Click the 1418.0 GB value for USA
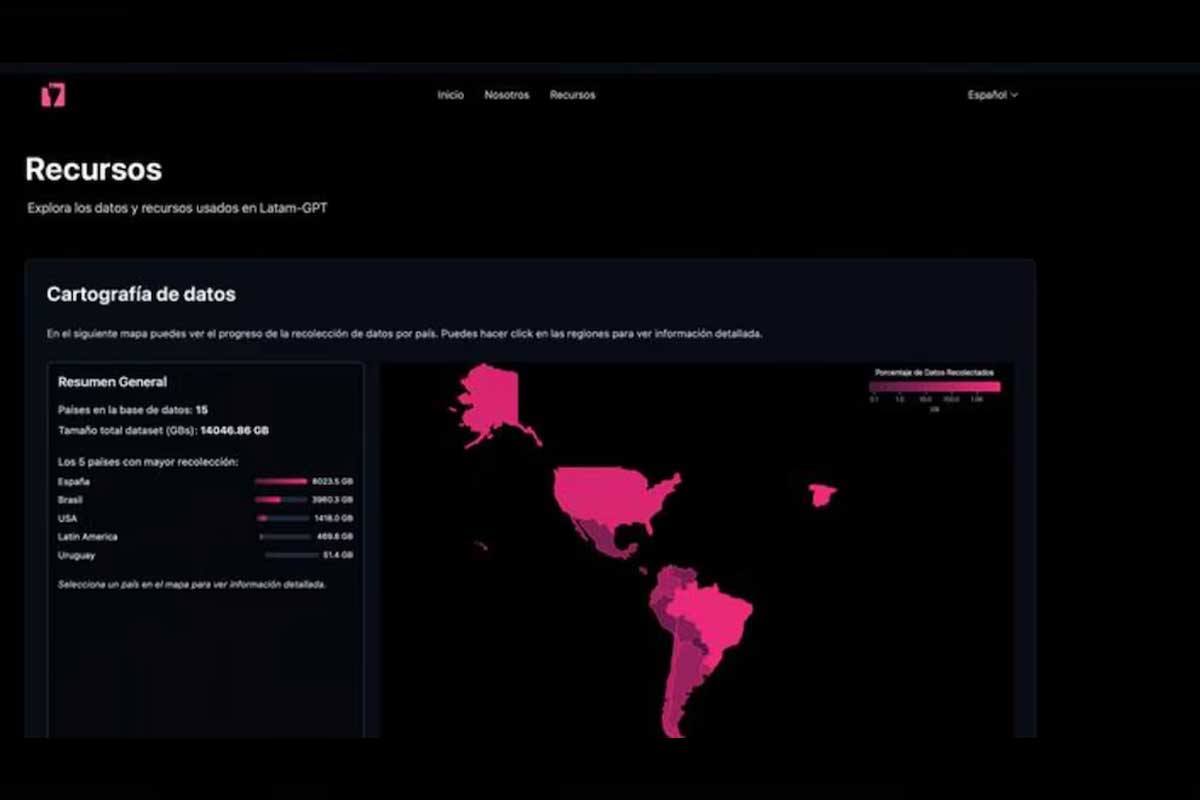 [x=332, y=518]
